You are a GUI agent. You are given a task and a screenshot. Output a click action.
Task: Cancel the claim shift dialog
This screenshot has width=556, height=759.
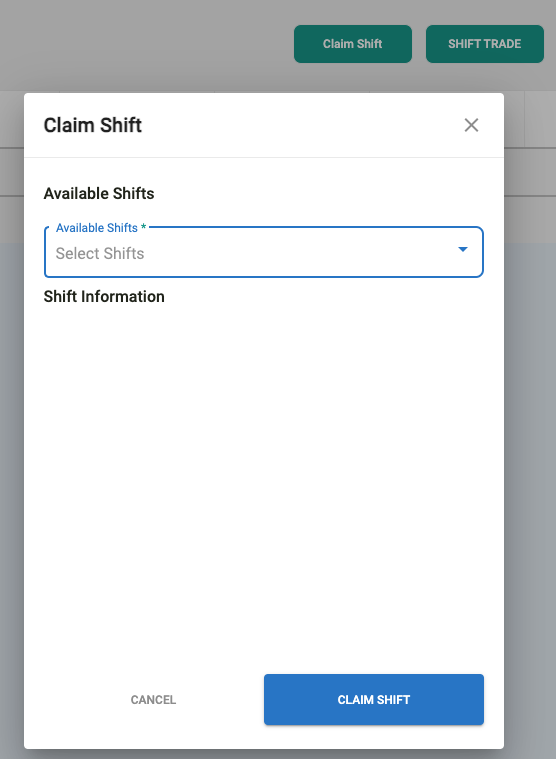click(x=153, y=699)
